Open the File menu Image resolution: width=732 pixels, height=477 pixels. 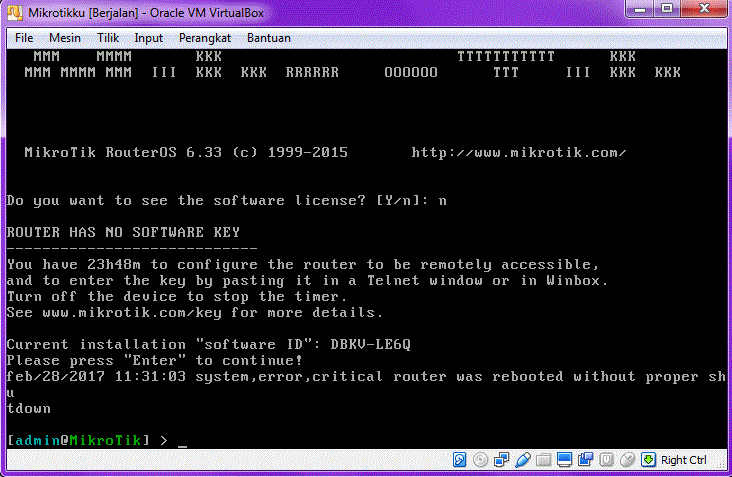point(24,38)
